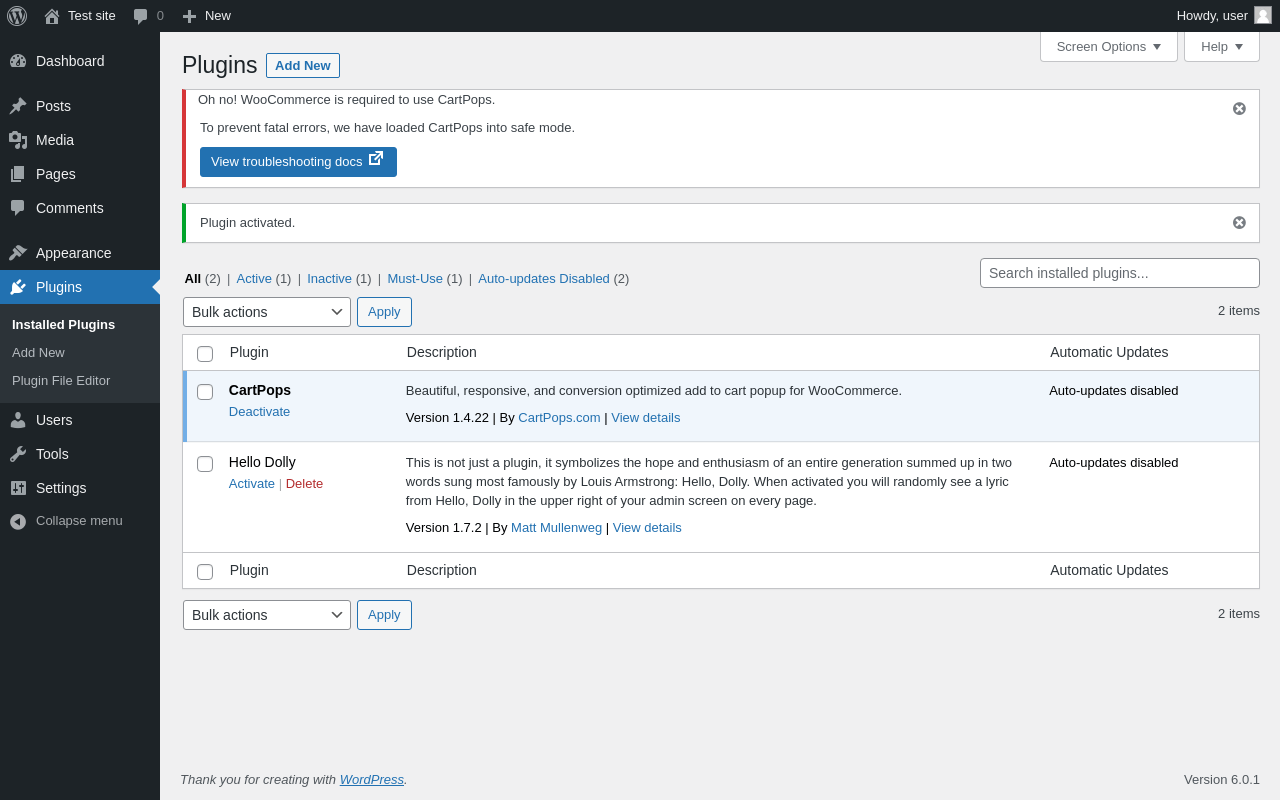Open Plugin File Editor submenu
This screenshot has height=800, width=1280.
point(61,381)
